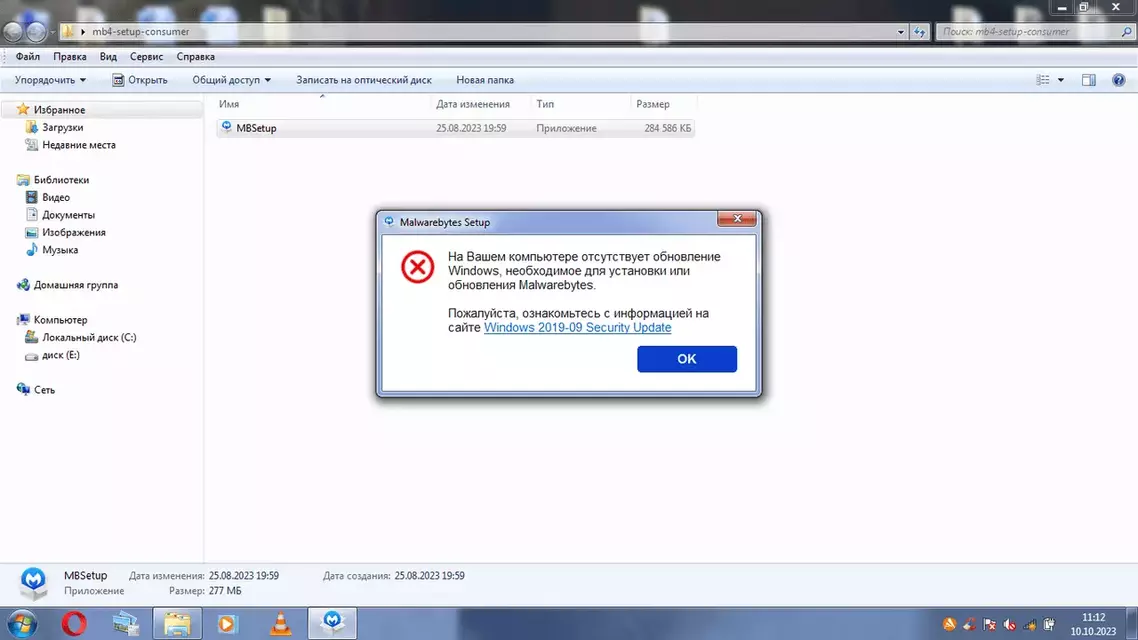Open Explorer help question-mark icon
This screenshot has width=1138, height=640.
coord(1118,80)
